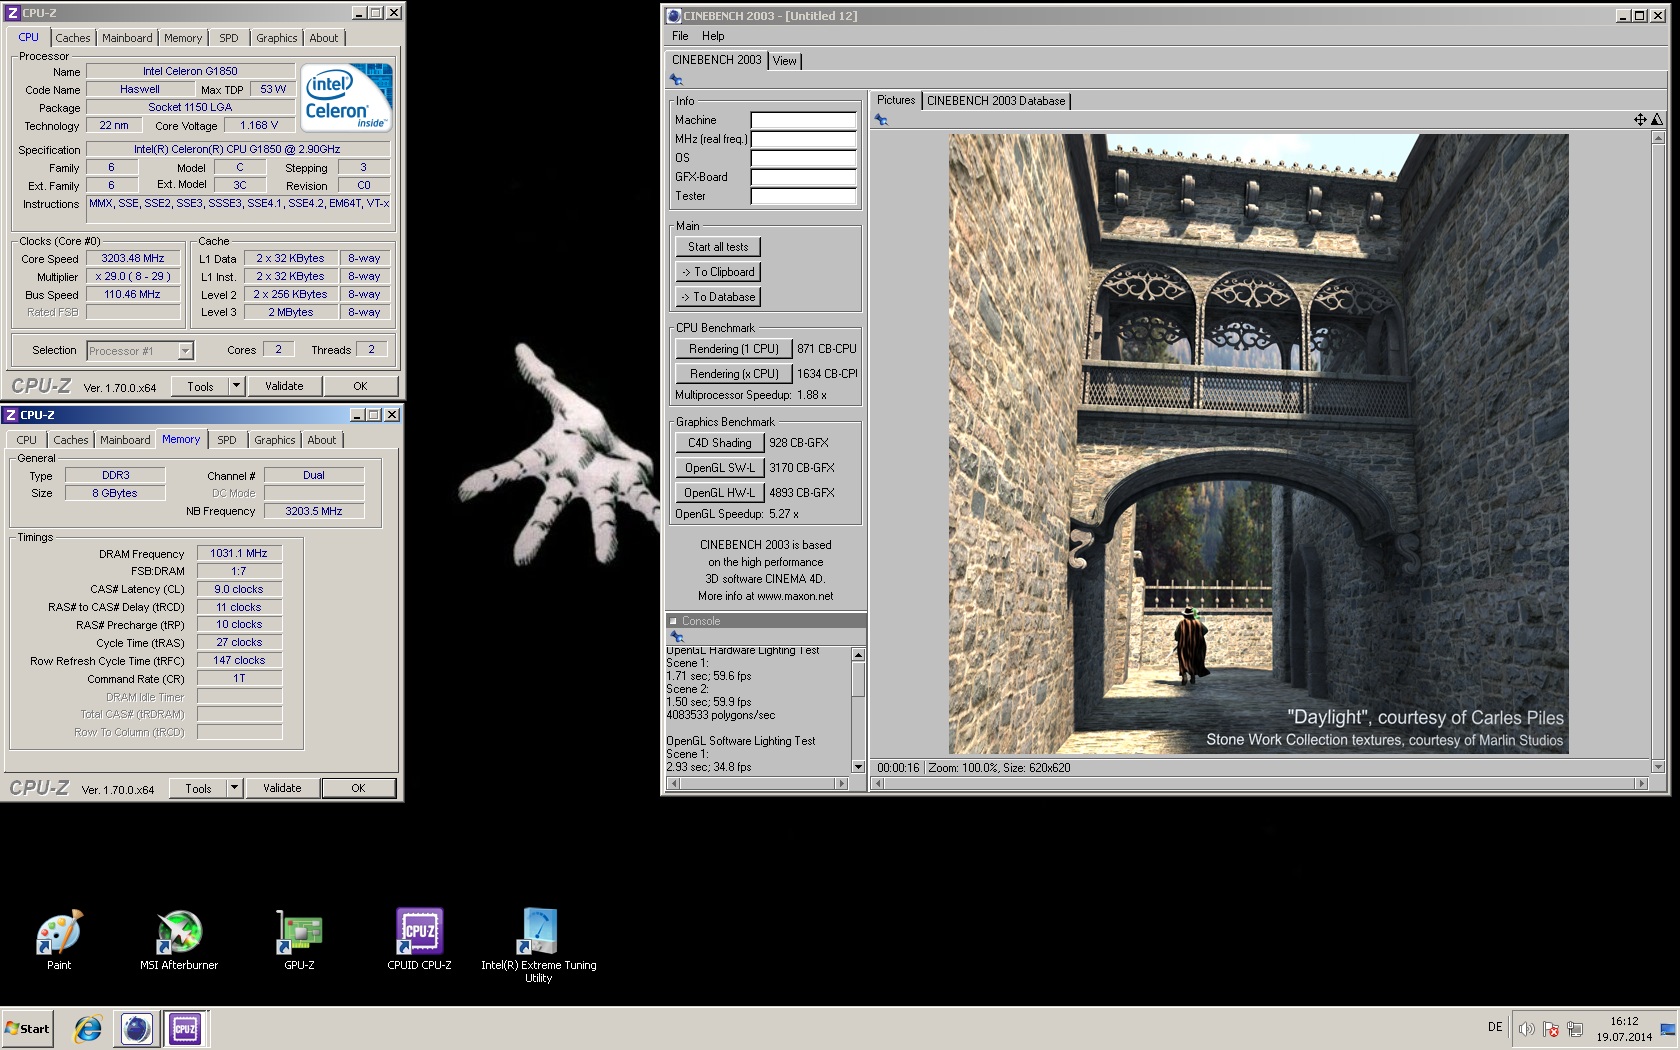Click the pin icon below CINEBENCH 2003 tab
1680x1050 pixels.
(x=677, y=80)
